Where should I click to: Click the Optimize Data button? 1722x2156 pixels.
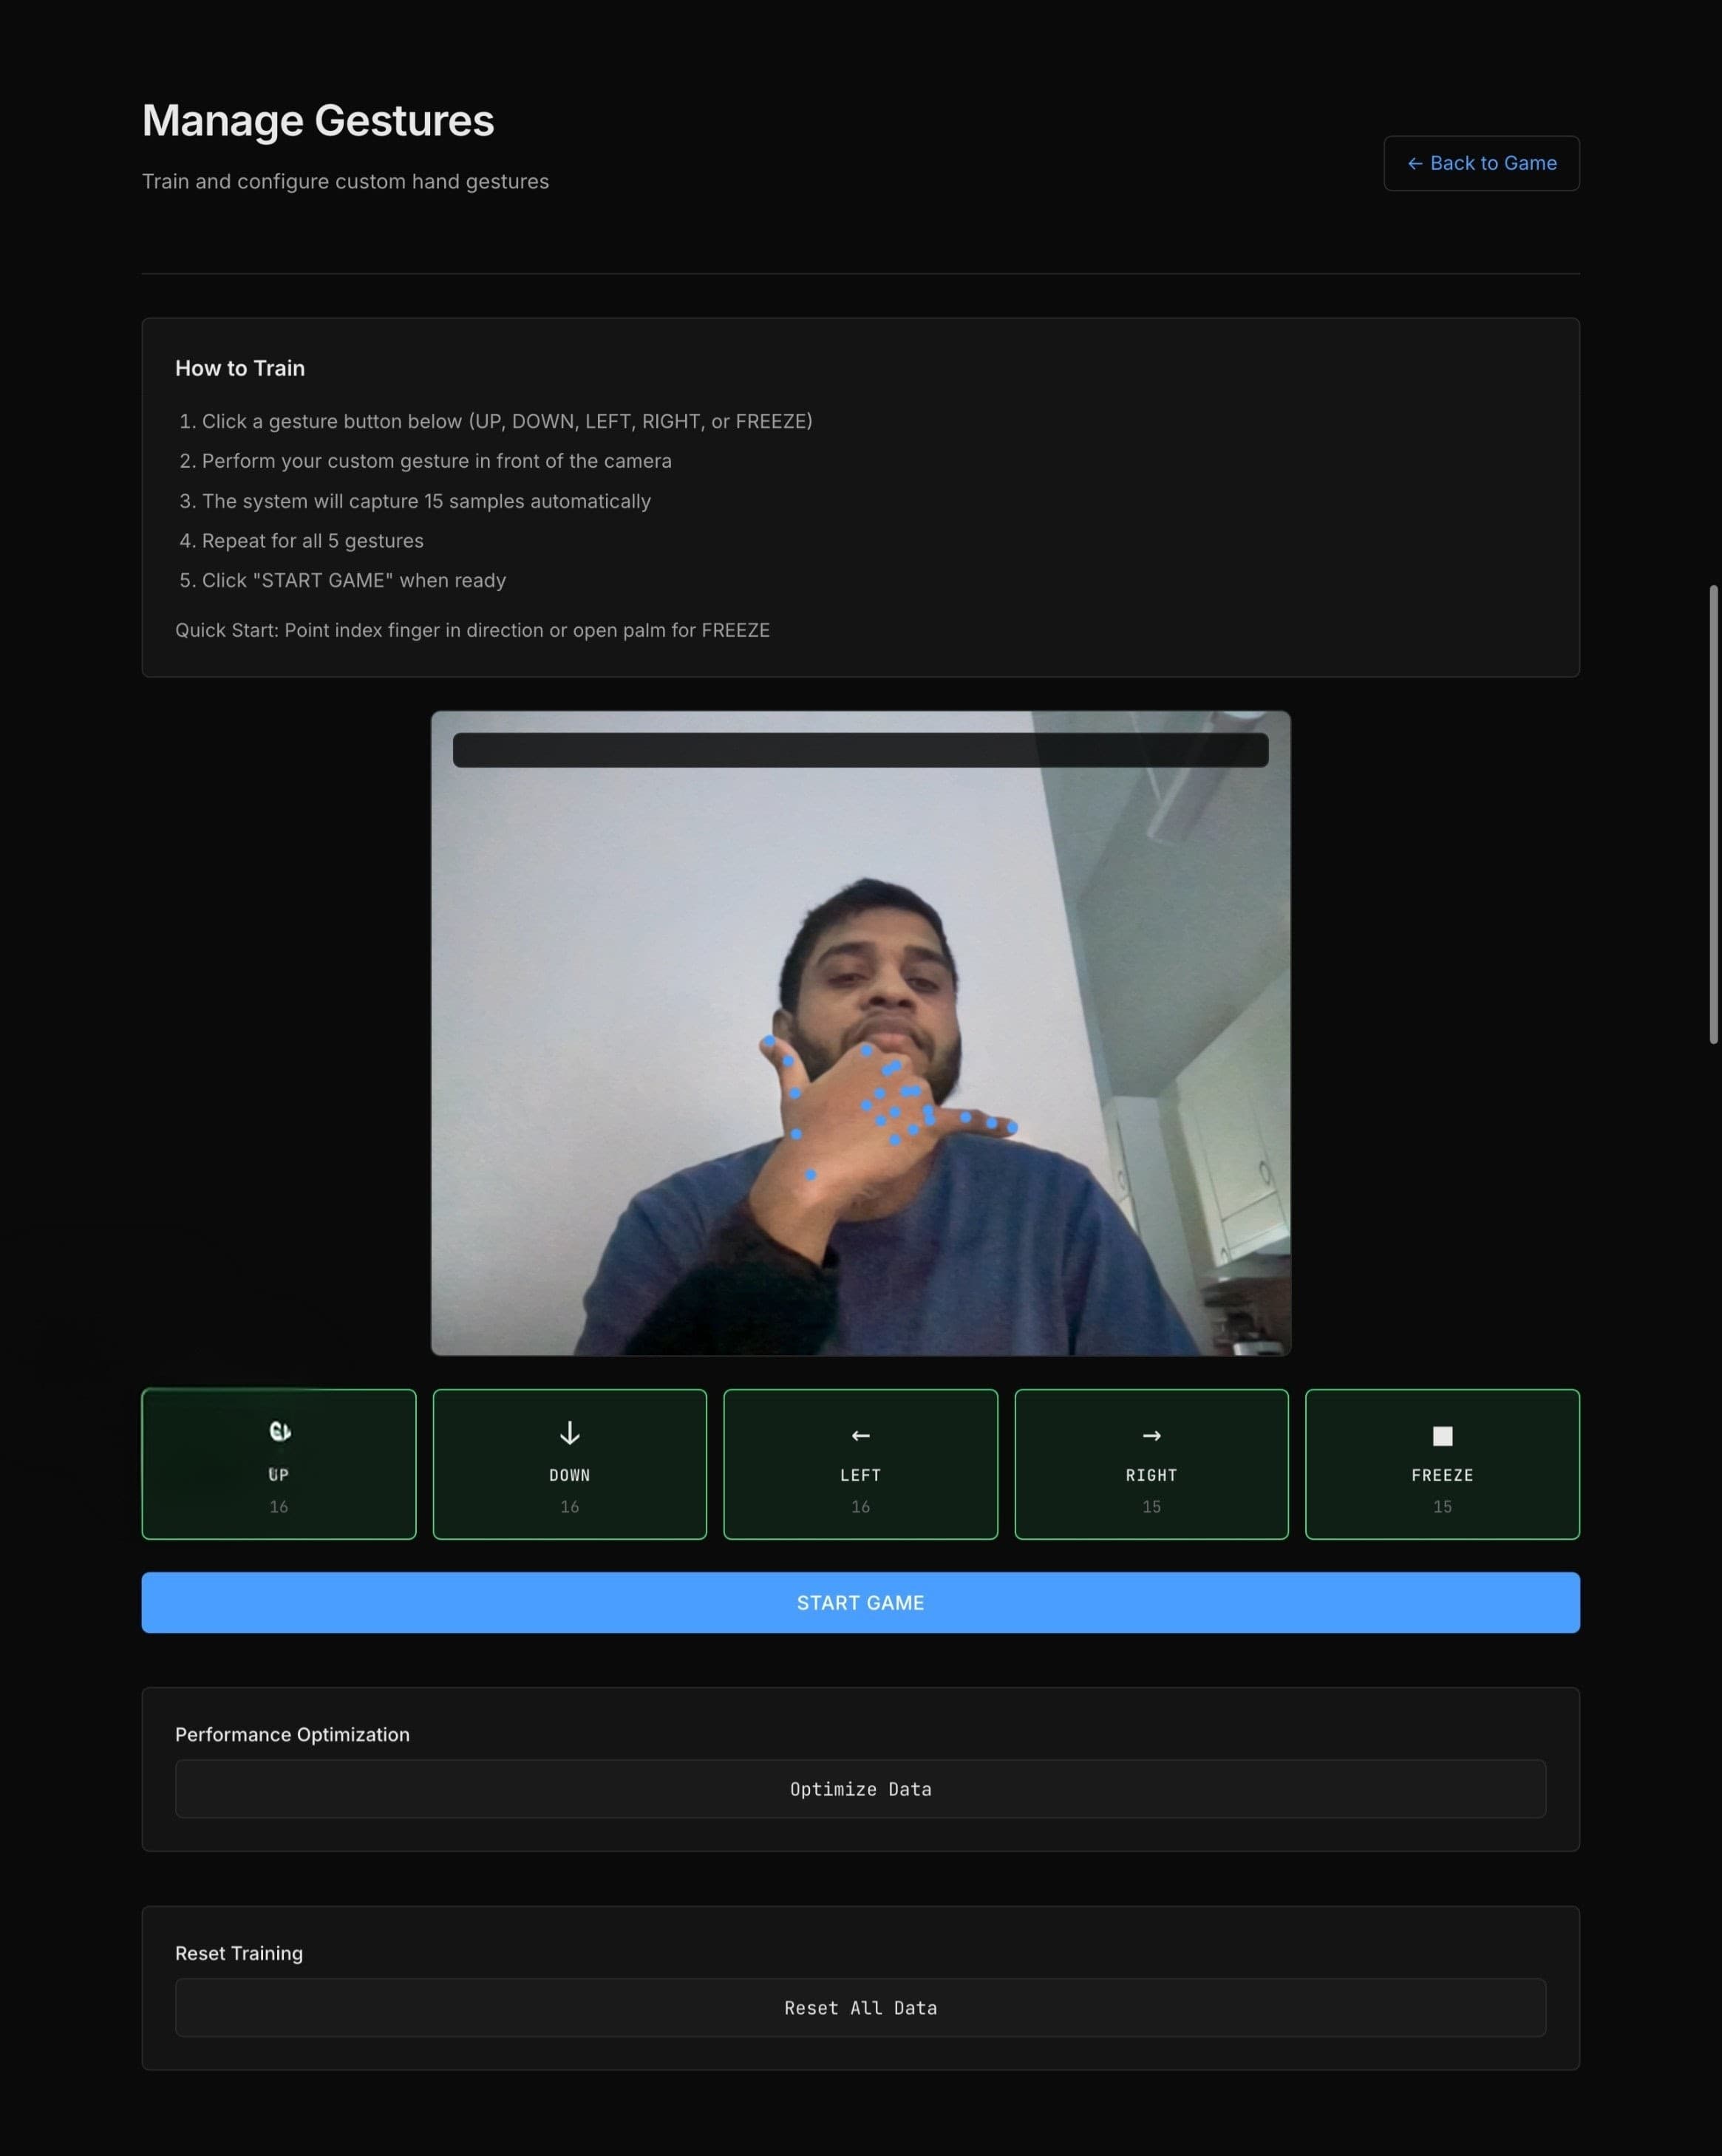[x=860, y=1789]
